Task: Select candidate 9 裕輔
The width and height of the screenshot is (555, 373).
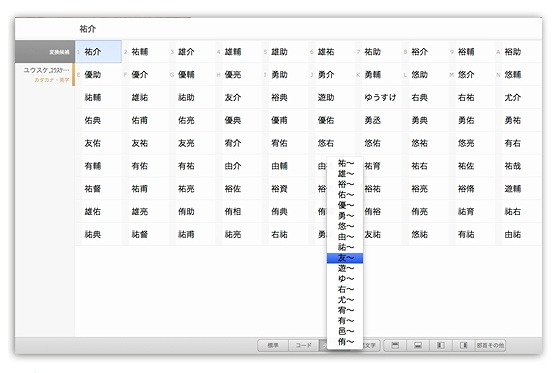Action: [472, 52]
